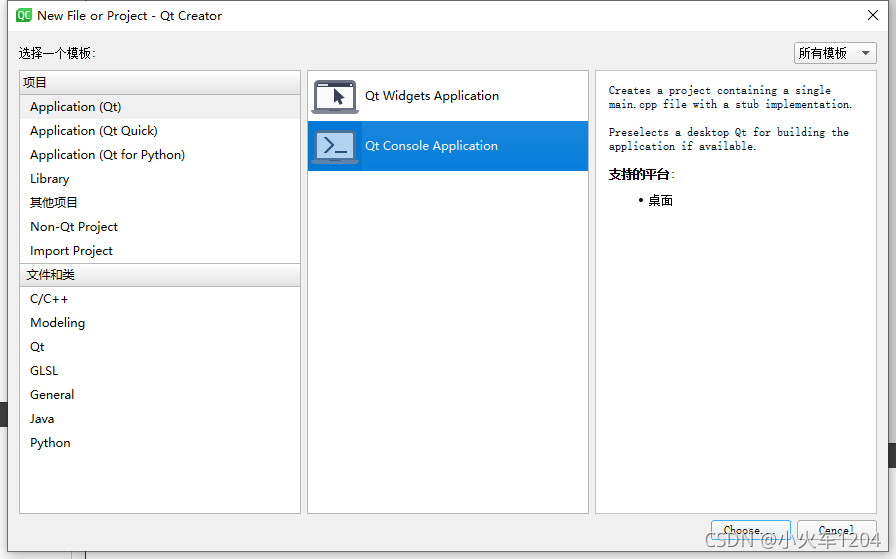Viewport: 896px width, 559px height.
Task: Select the C/C++ files category
Action: tap(159, 299)
